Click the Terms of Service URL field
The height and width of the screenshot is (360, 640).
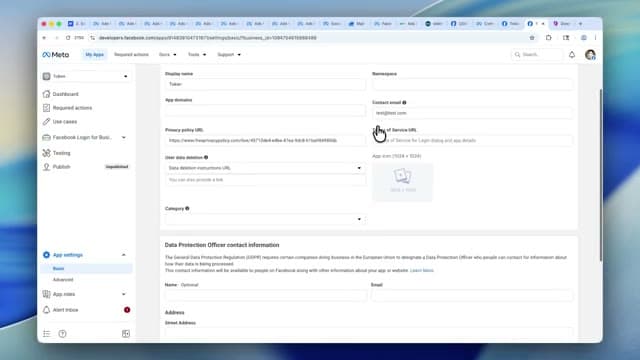(x=473, y=140)
